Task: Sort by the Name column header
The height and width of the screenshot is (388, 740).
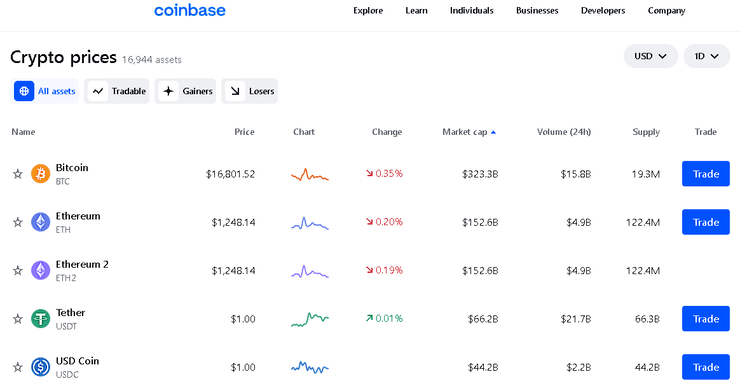Action: pos(23,132)
